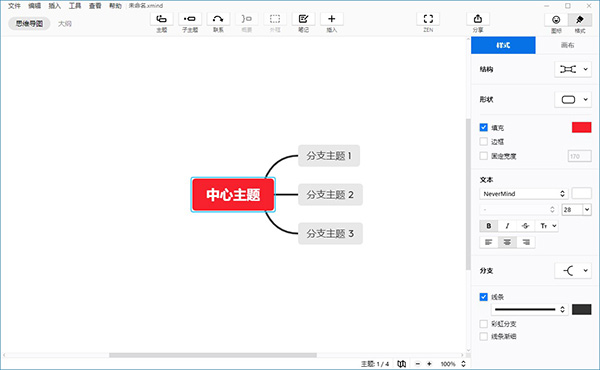Switch to 思维导图 mind map view
Image resolution: width=600 pixels, height=370 pixels.
(29, 24)
